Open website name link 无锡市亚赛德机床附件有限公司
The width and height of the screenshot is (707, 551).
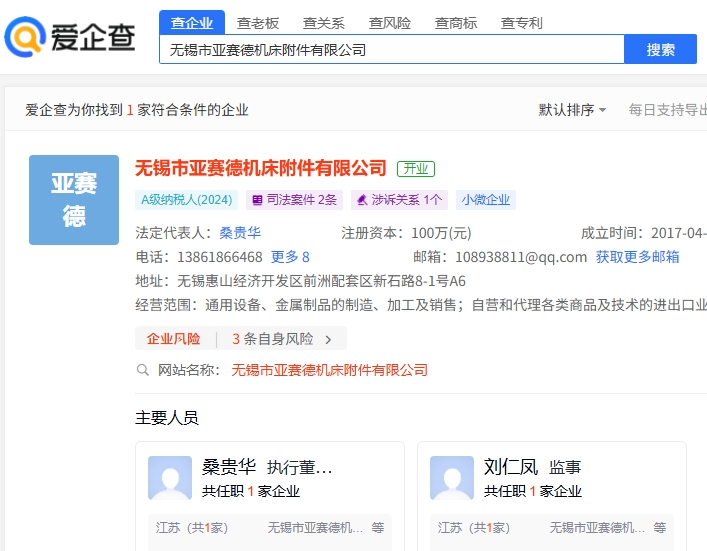[x=330, y=370]
